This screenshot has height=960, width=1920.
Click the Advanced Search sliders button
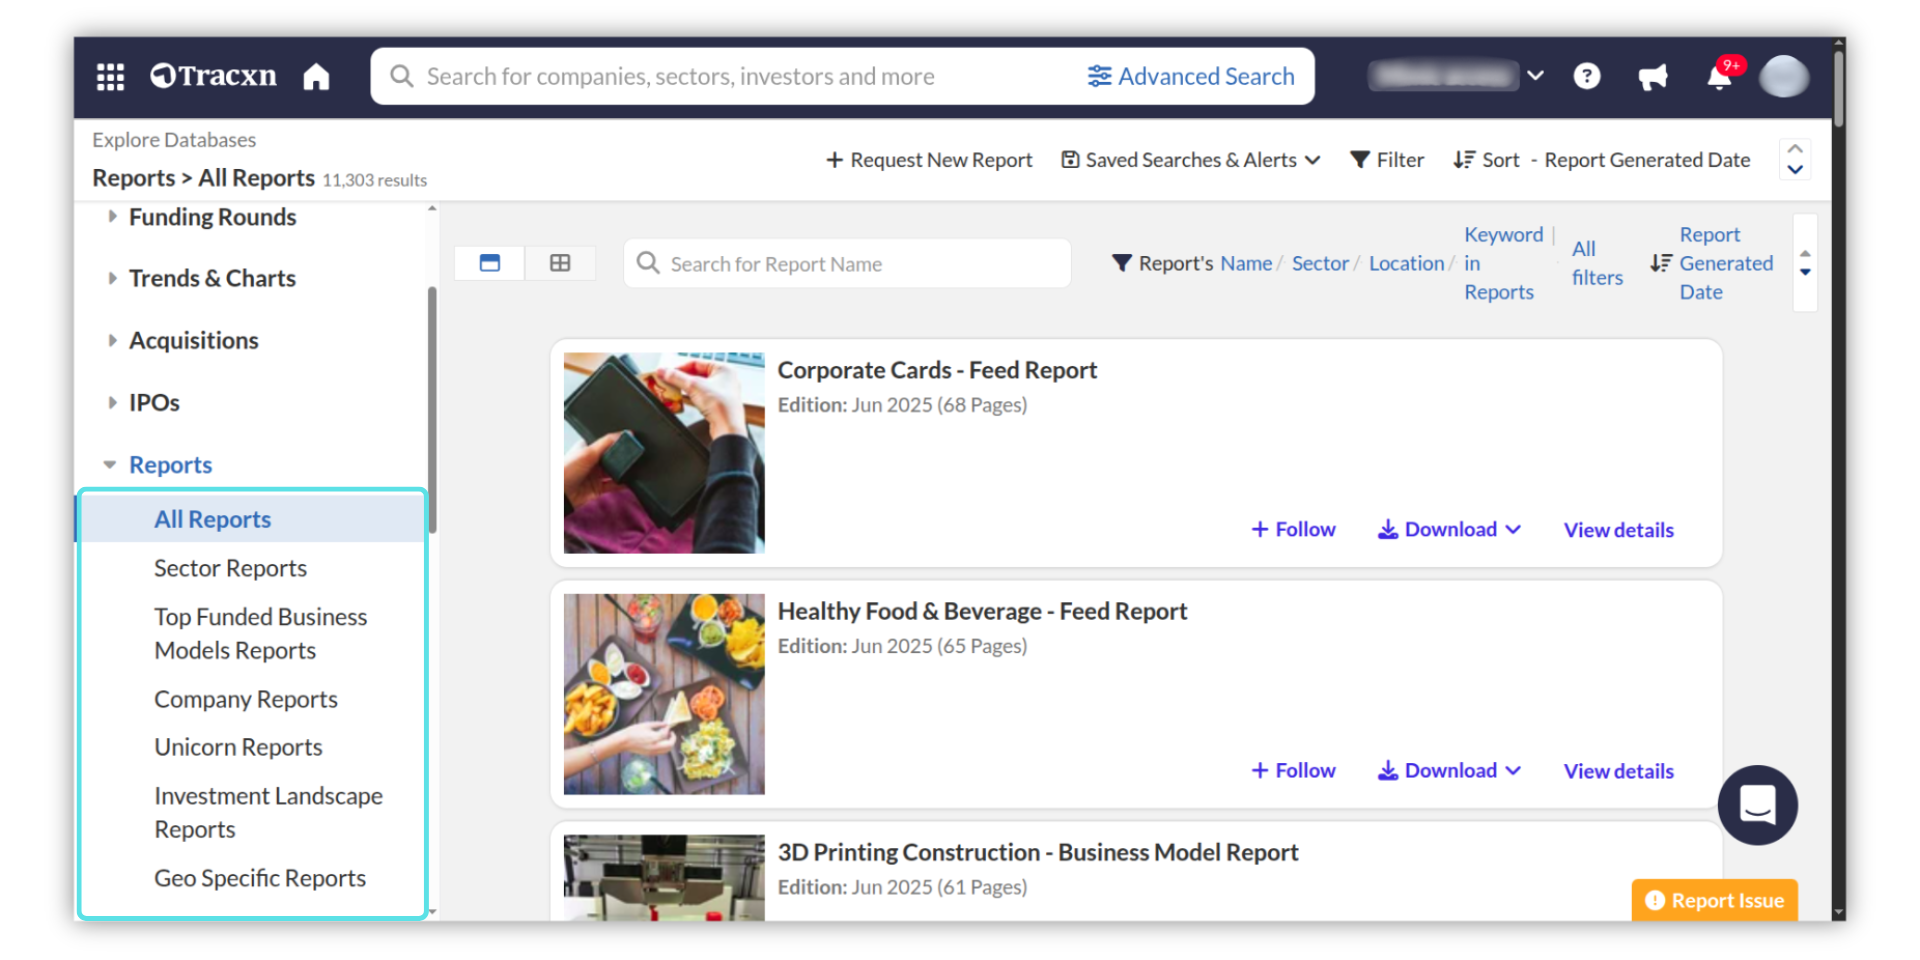1191,77
